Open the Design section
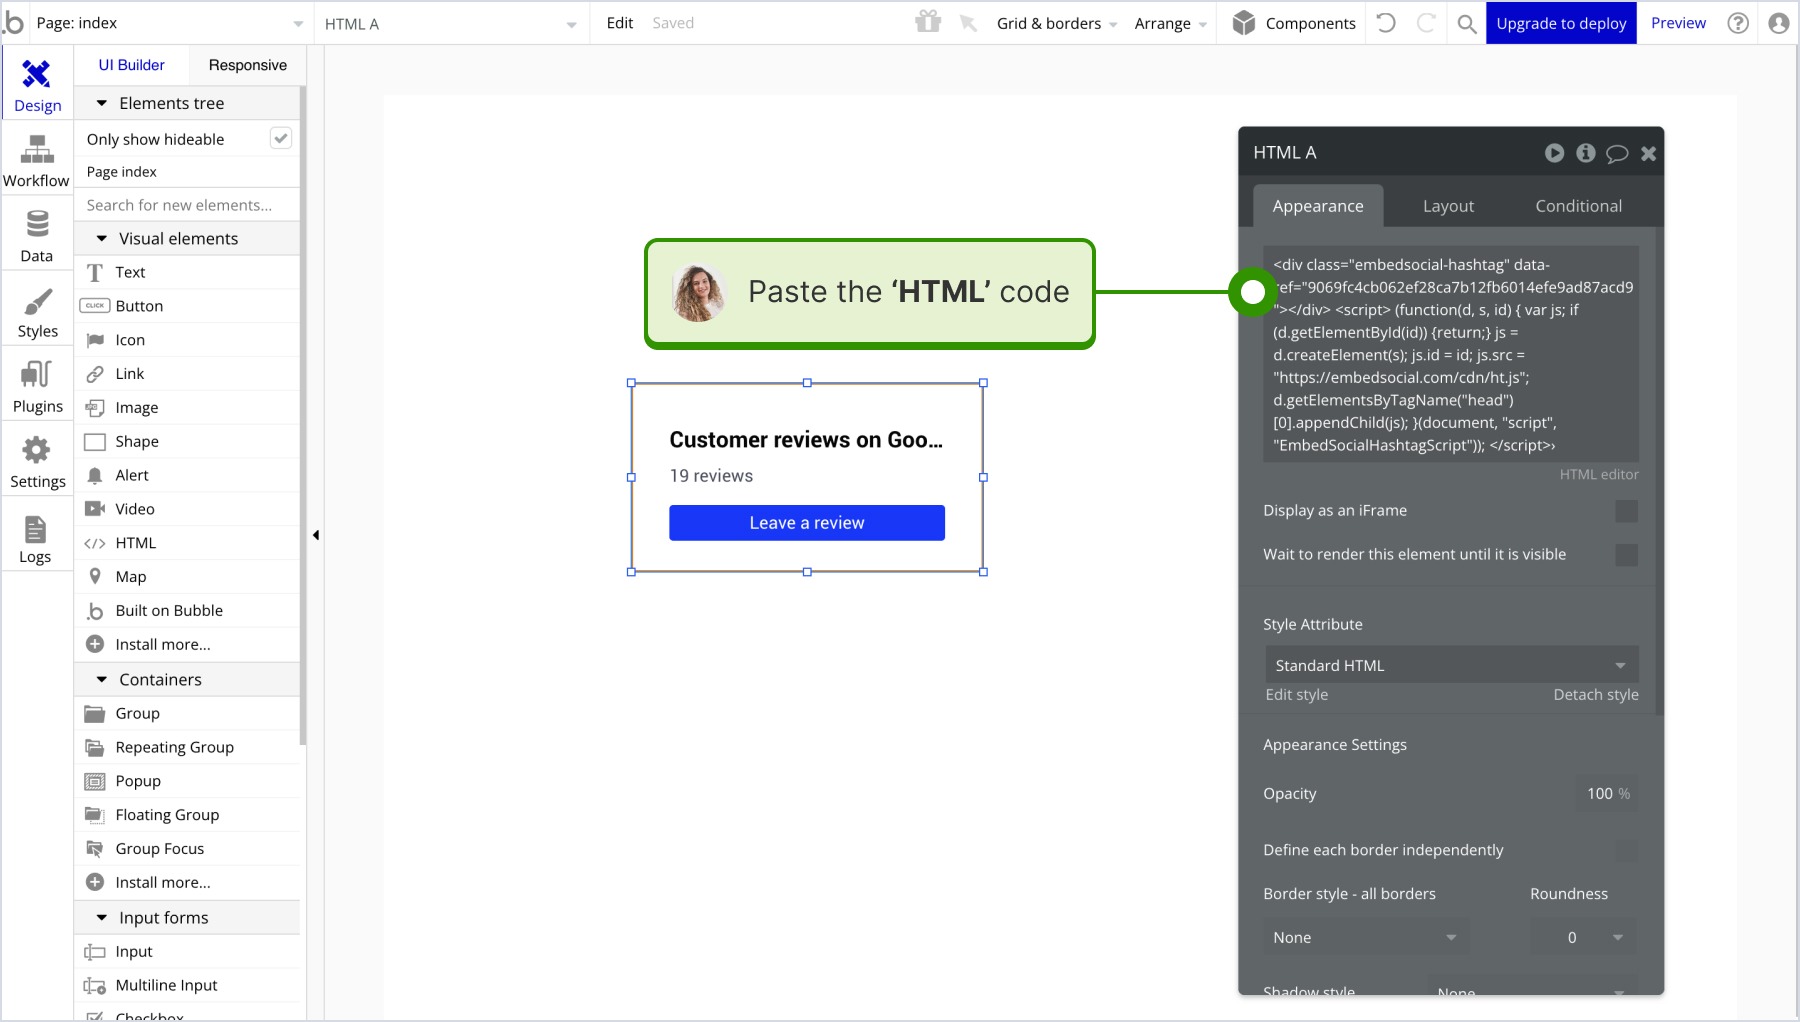The image size is (1800, 1022). (x=37, y=84)
